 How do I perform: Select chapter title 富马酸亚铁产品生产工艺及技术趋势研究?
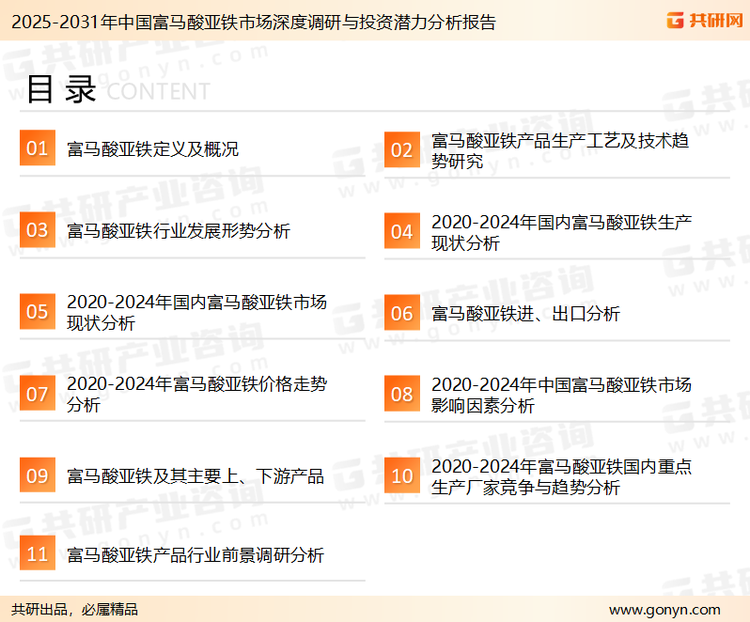(560, 151)
